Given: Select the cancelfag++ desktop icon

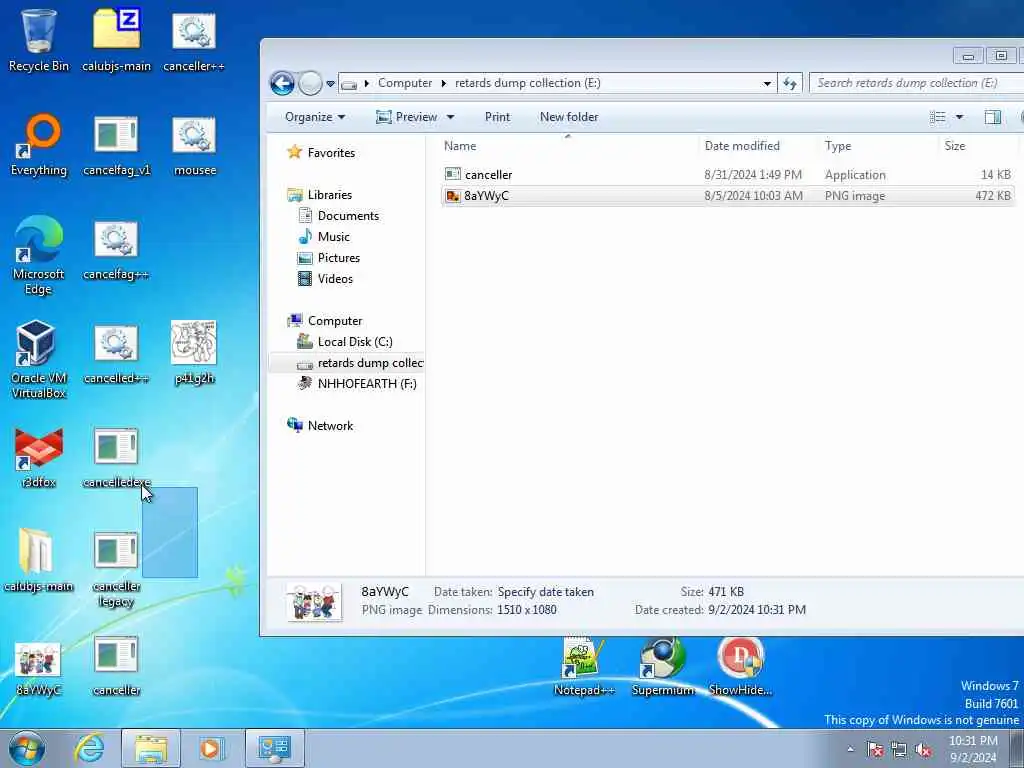Looking at the screenshot, I should click(116, 248).
